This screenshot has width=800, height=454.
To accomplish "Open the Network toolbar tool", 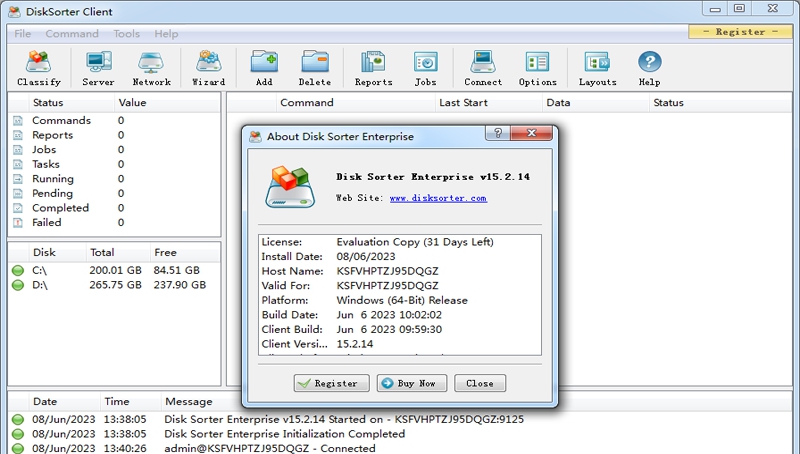I will [x=152, y=68].
